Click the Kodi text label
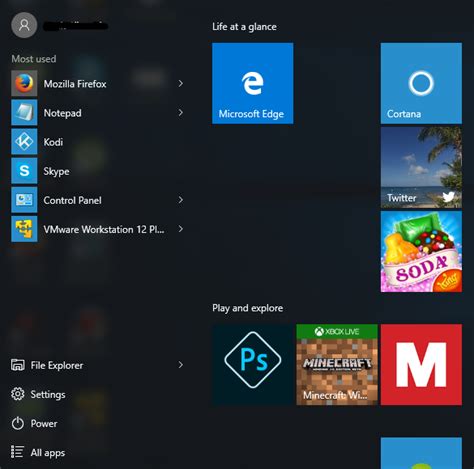Screen dimensions: 474x469 coord(53,142)
